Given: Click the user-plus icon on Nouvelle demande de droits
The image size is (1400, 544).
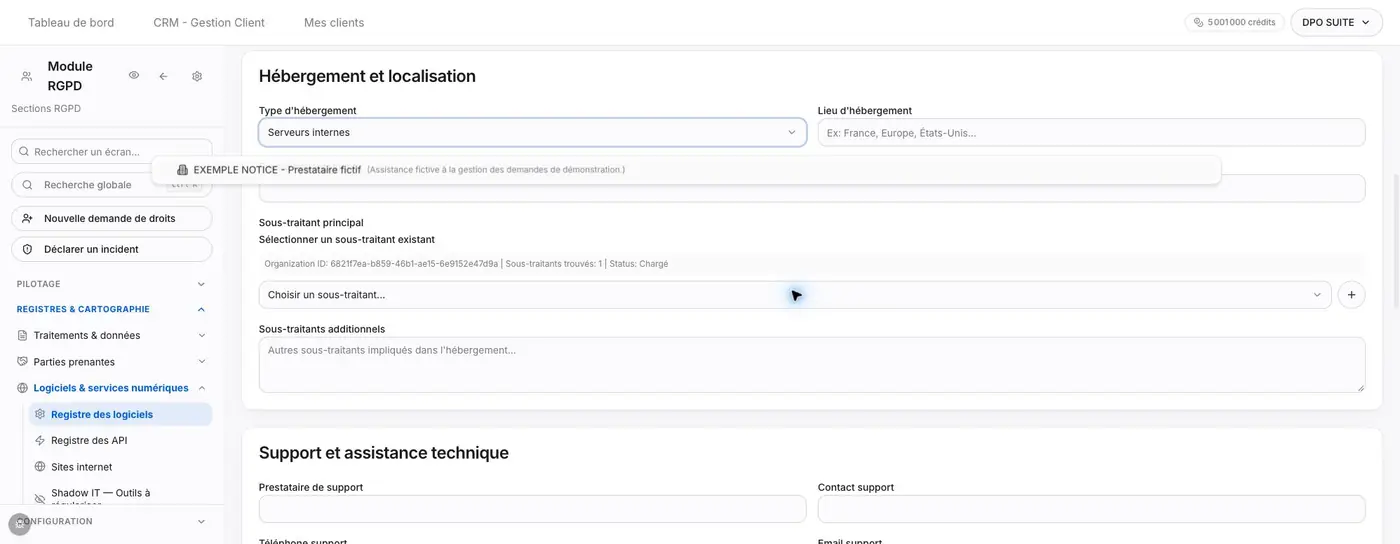Looking at the screenshot, I should (x=27, y=218).
